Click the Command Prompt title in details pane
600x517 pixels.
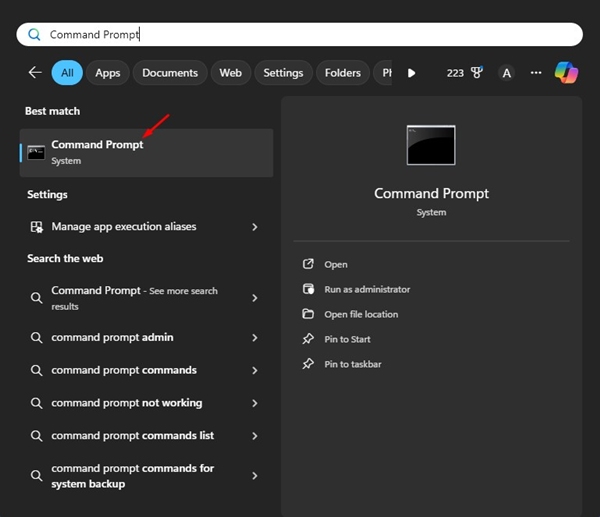431,194
